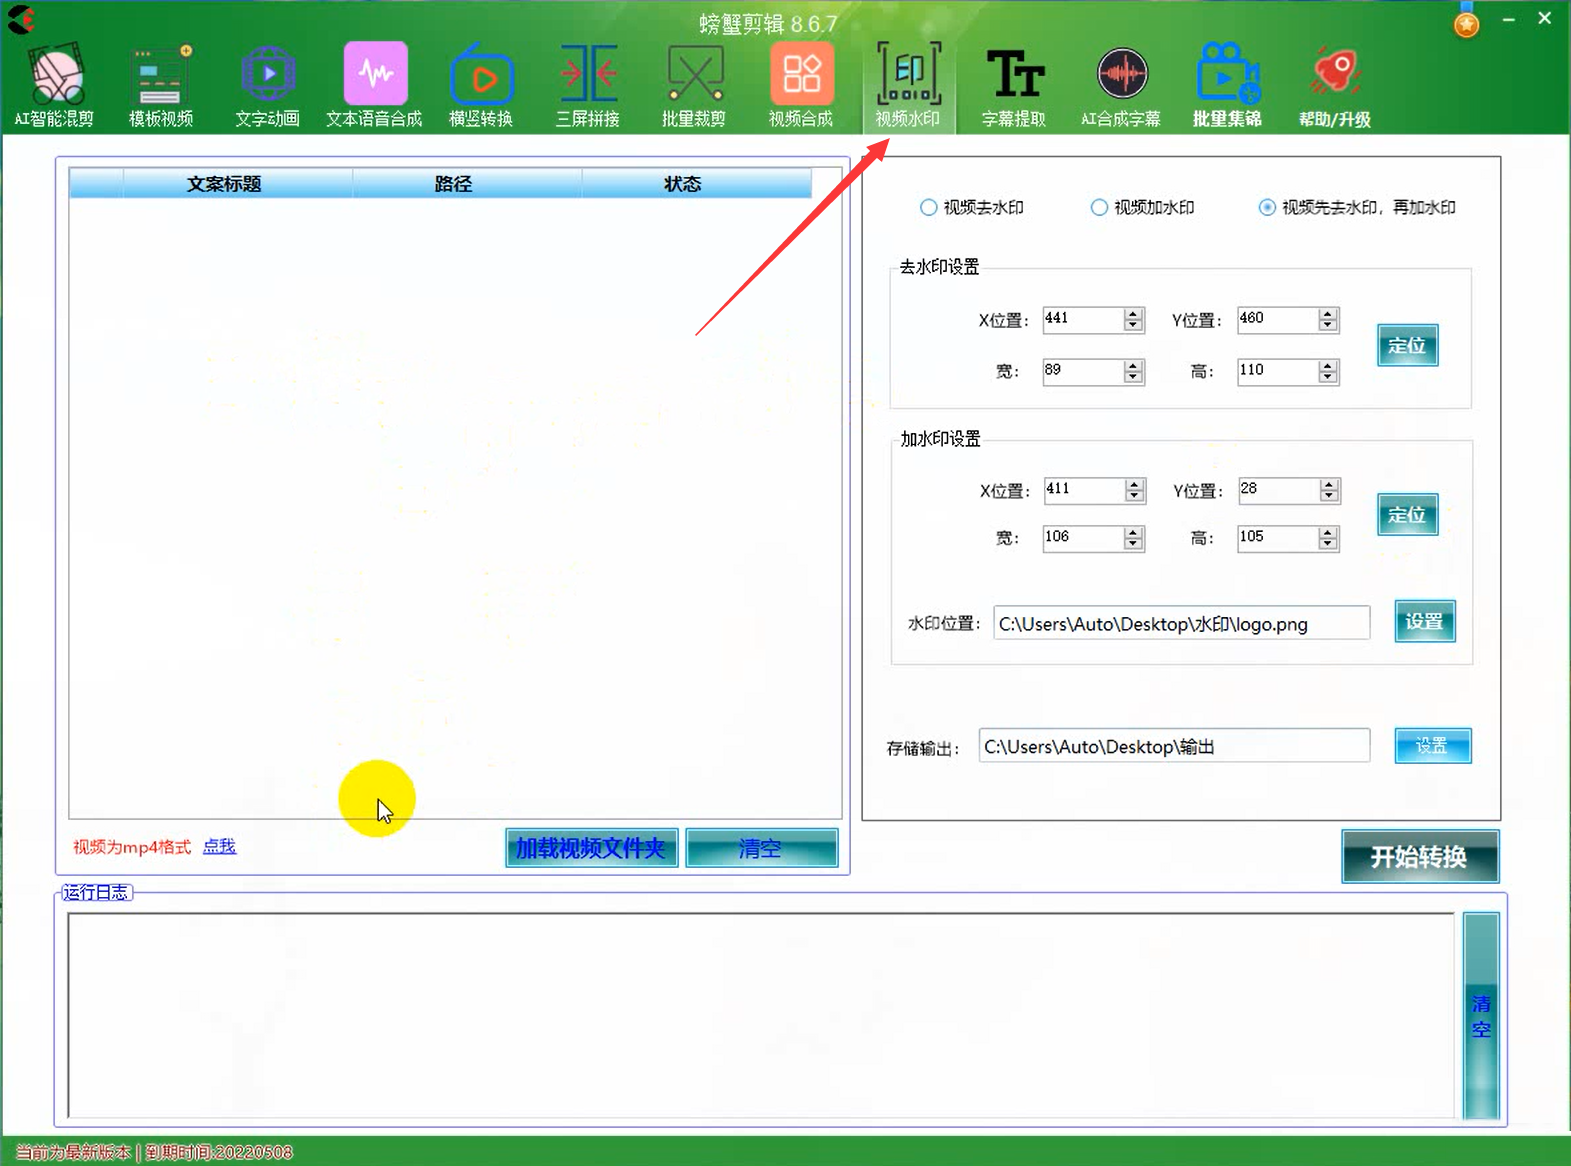Open the 批量裁剪 tool

[x=694, y=86]
